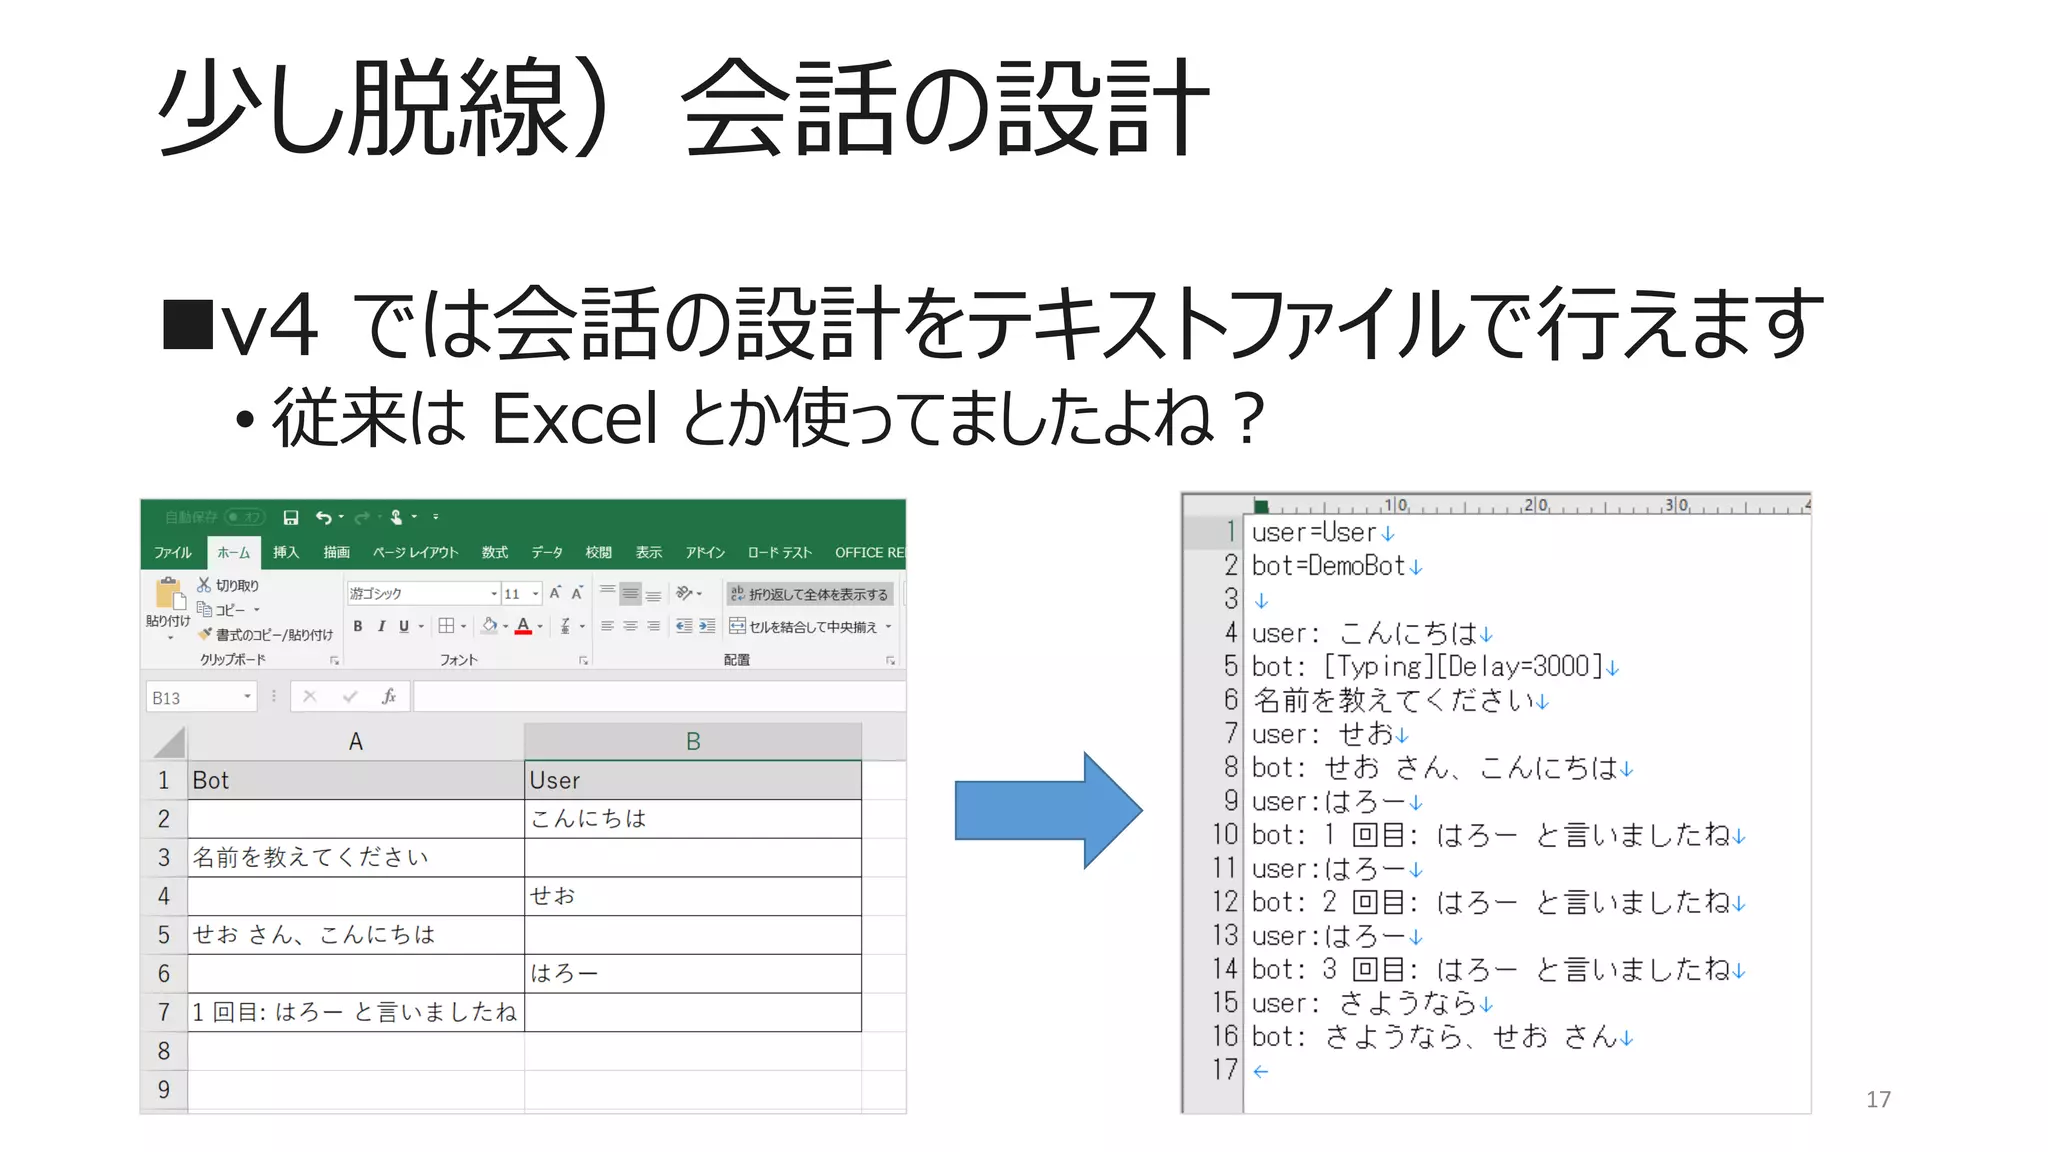Open the Name Box B13 dropdown
2048x1152 pixels.
[247, 697]
